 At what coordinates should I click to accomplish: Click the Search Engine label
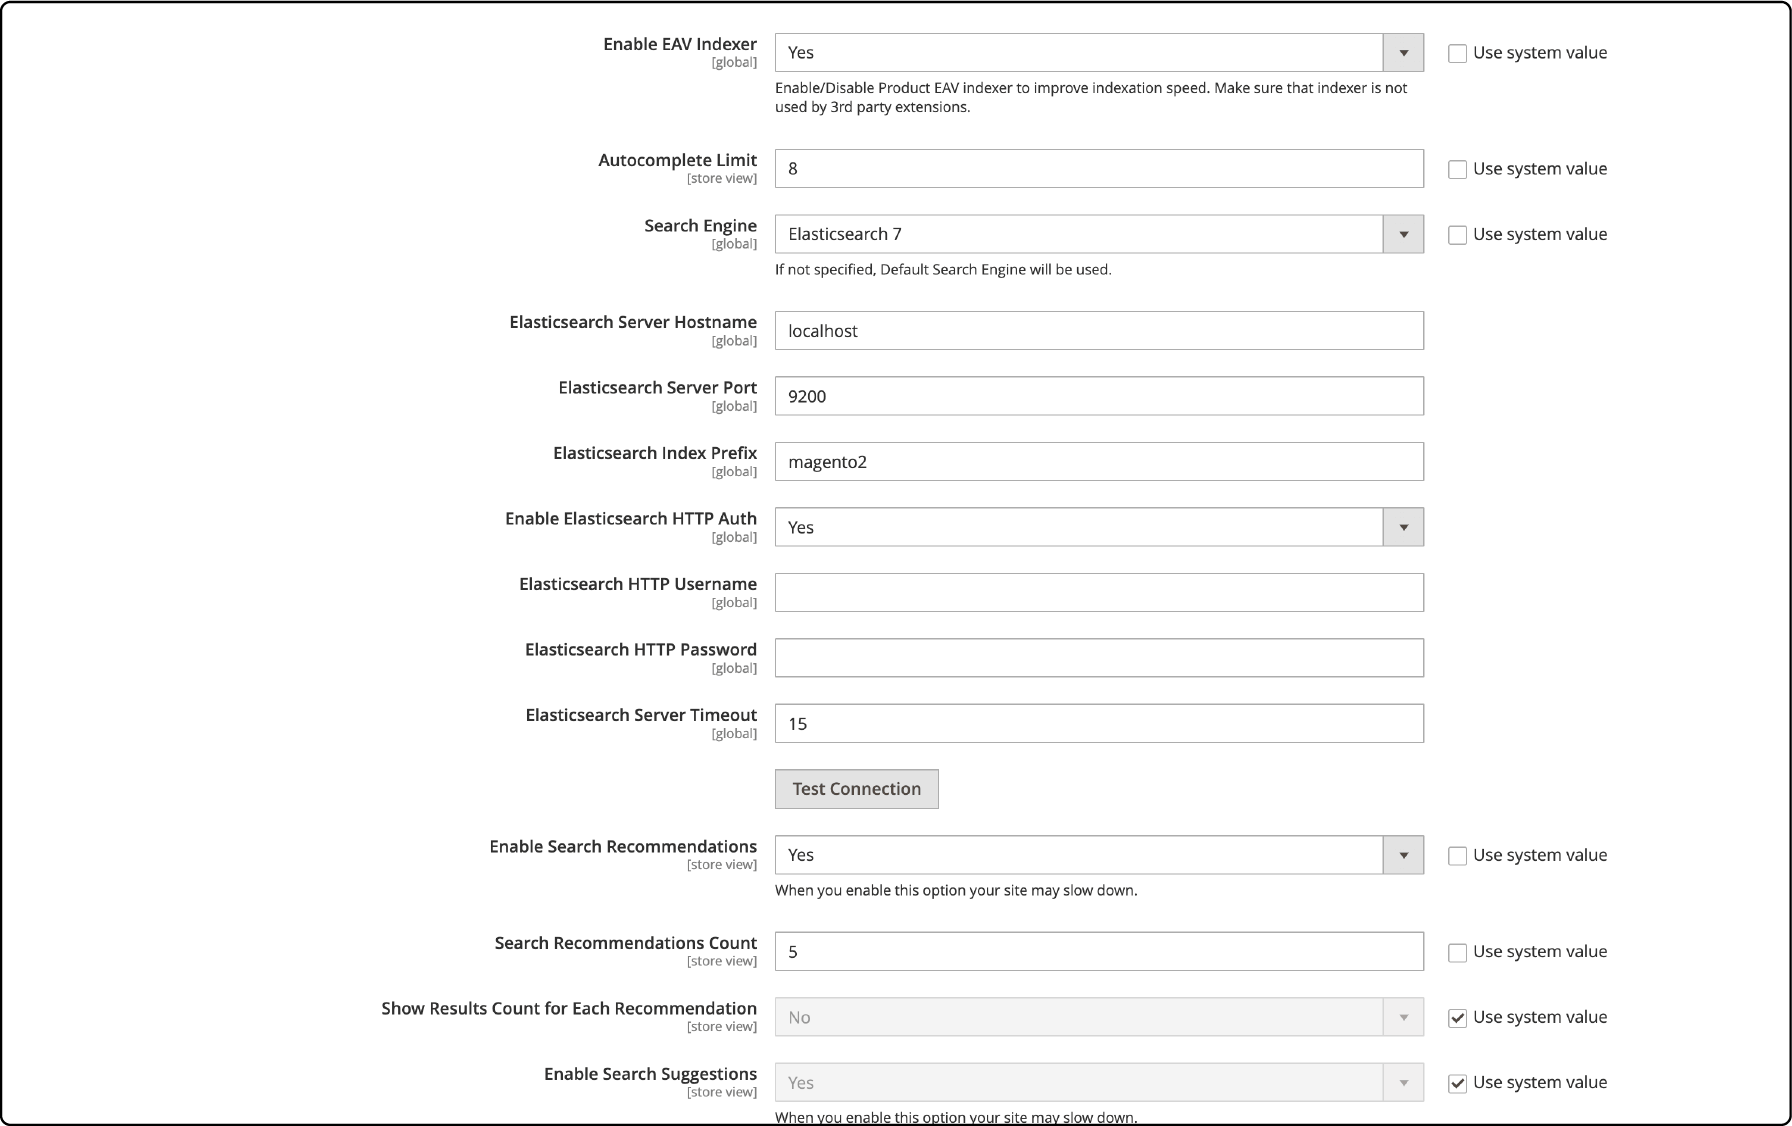(x=700, y=226)
